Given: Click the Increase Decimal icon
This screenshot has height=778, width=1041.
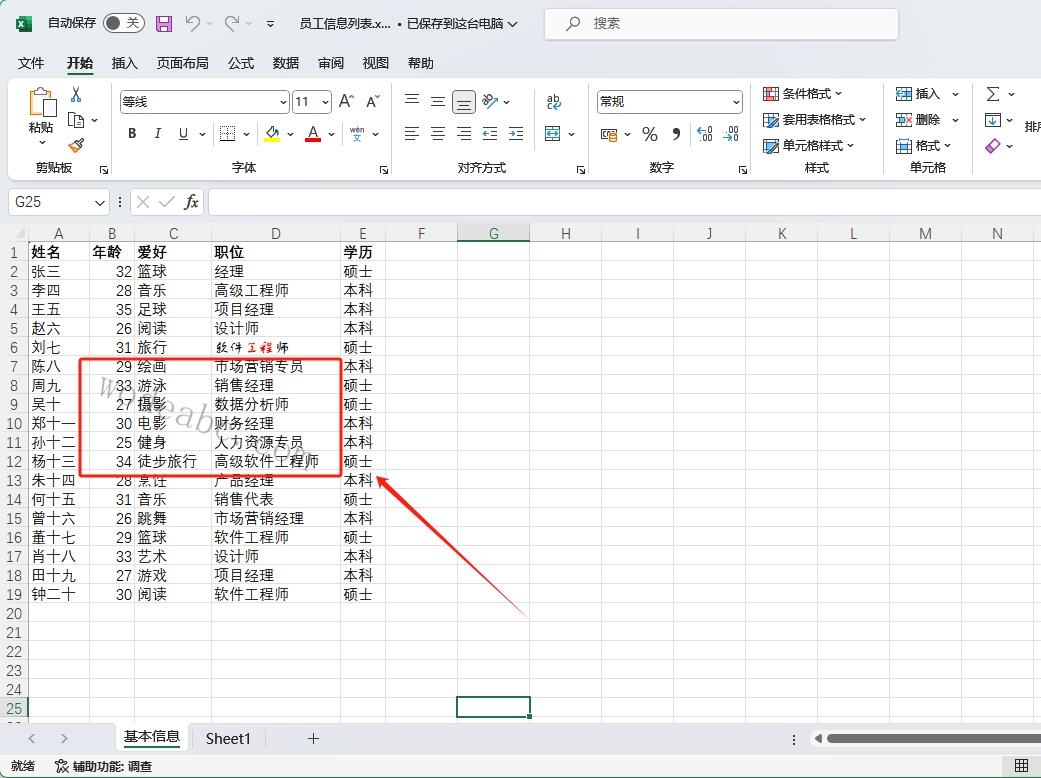Looking at the screenshot, I should [x=704, y=134].
